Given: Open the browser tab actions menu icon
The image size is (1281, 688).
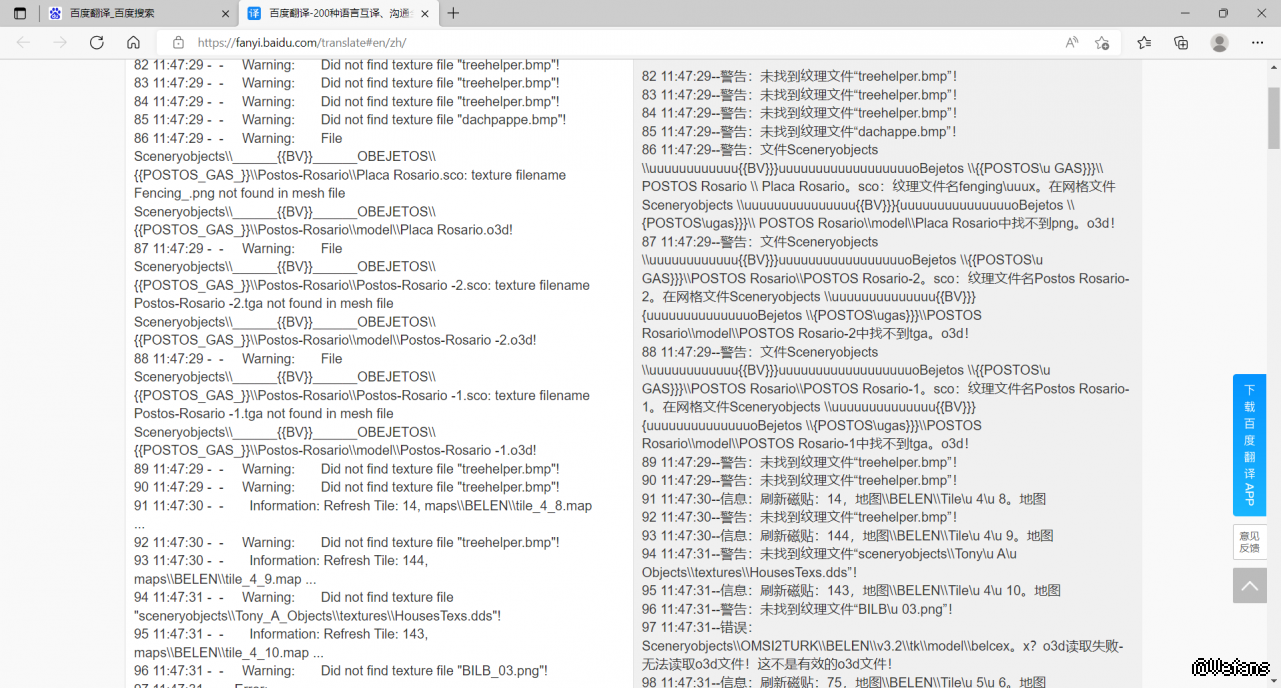Looking at the screenshot, I should point(22,13).
